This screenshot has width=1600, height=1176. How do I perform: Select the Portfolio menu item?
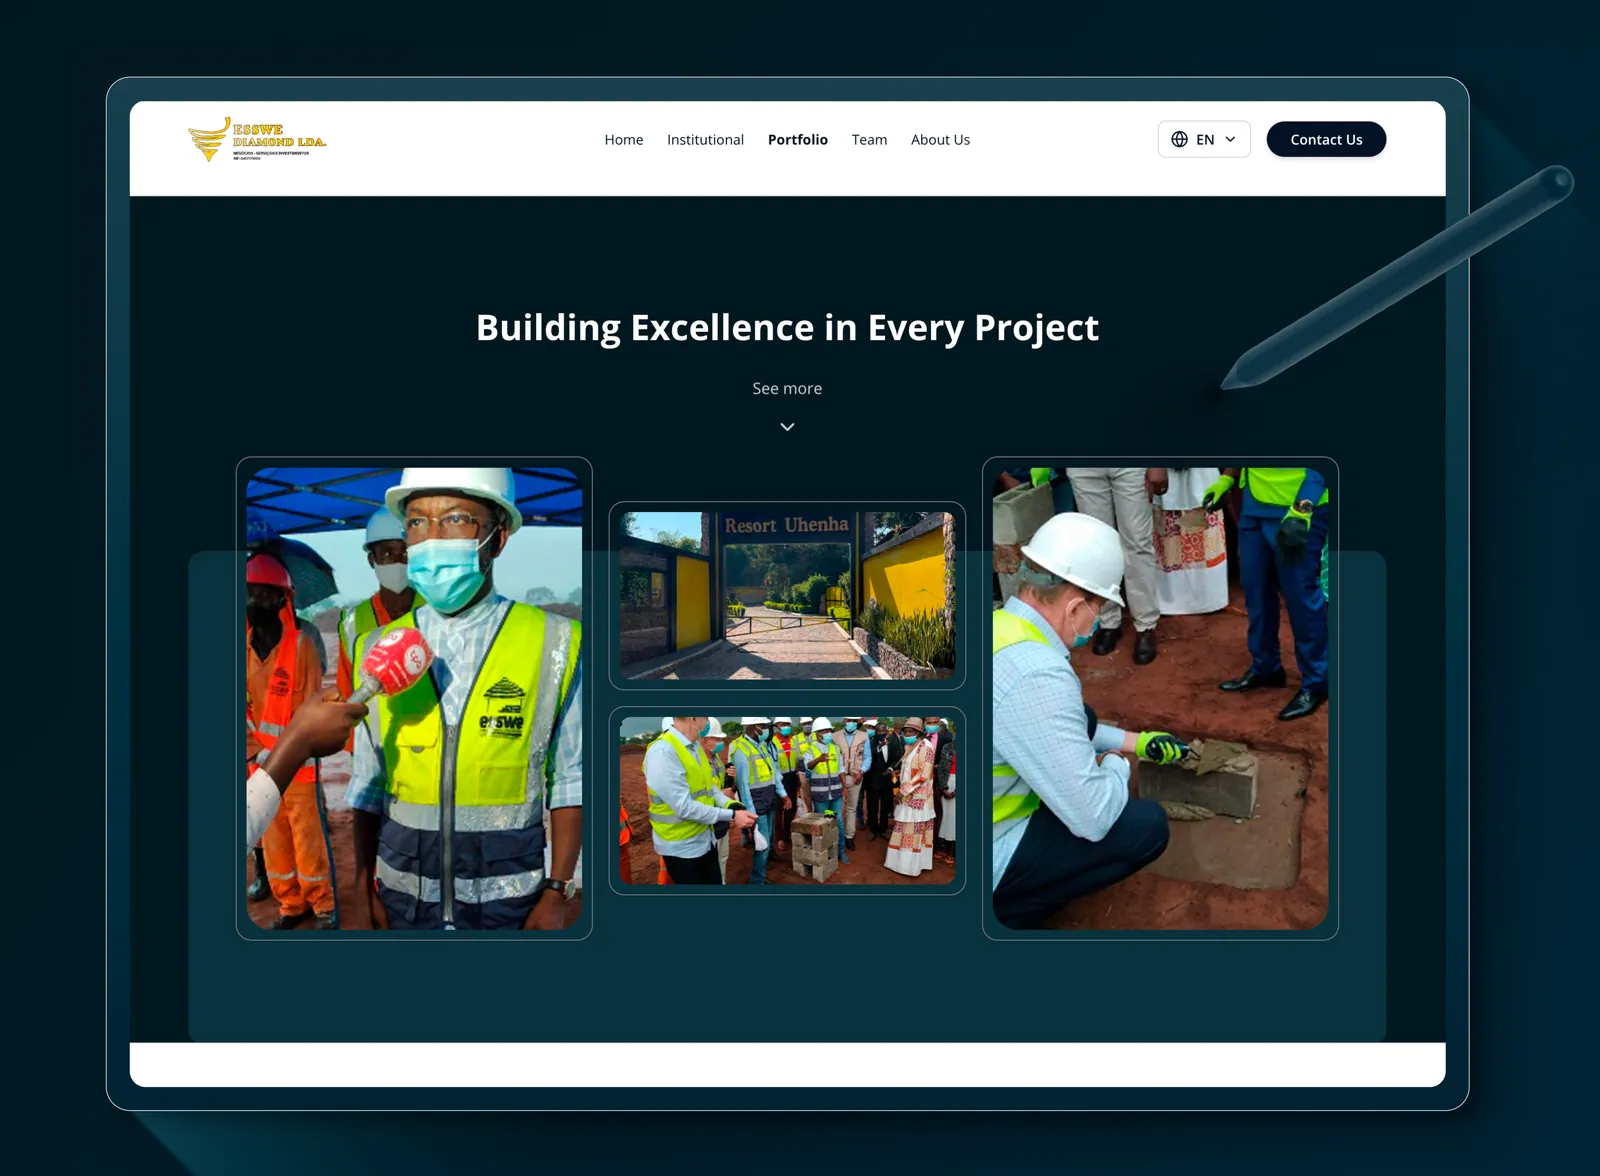coord(798,140)
